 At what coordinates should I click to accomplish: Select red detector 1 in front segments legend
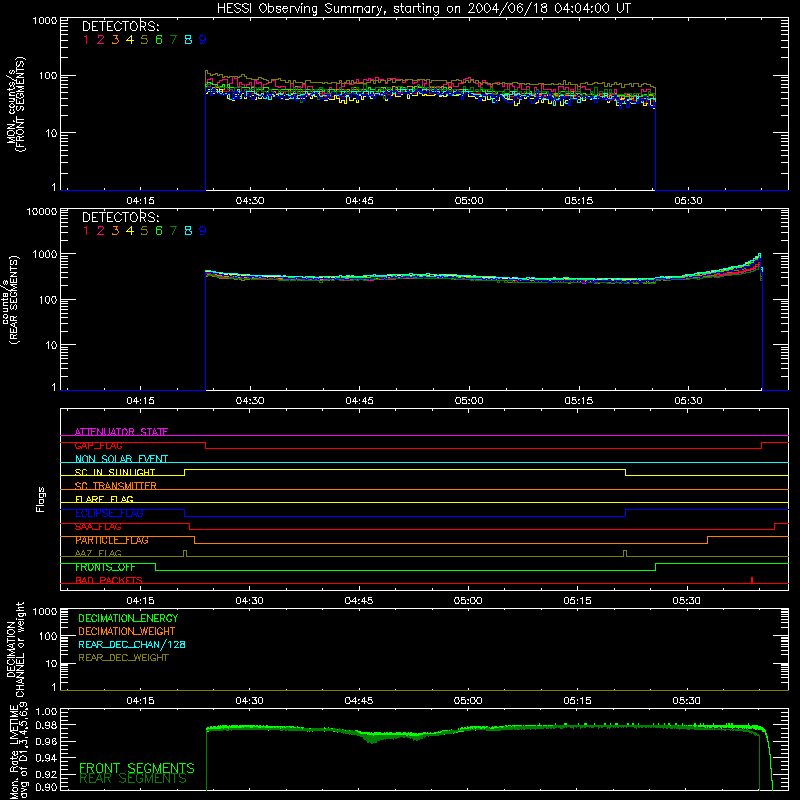tap(86, 40)
